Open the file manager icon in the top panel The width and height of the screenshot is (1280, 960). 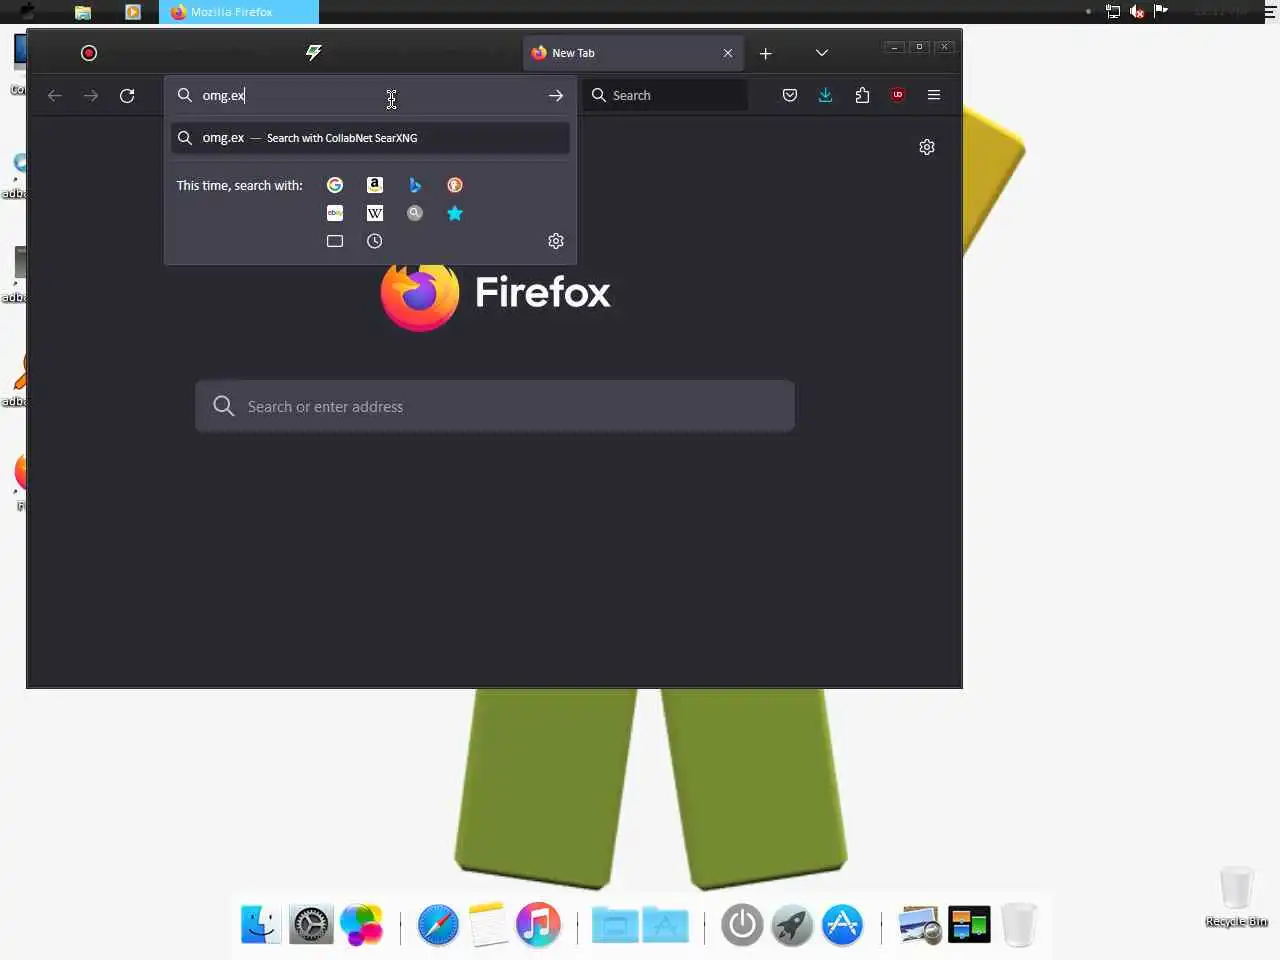83,12
